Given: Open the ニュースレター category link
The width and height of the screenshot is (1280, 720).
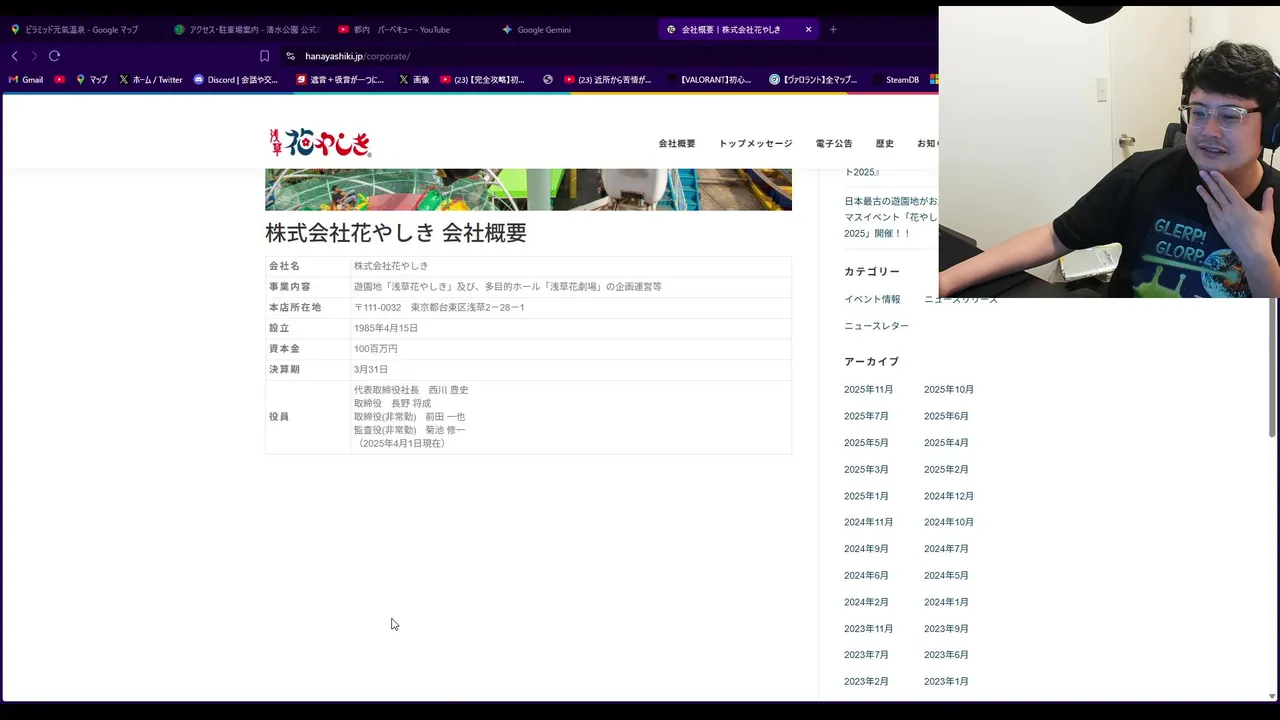Looking at the screenshot, I should pyautogui.click(x=877, y=326).
